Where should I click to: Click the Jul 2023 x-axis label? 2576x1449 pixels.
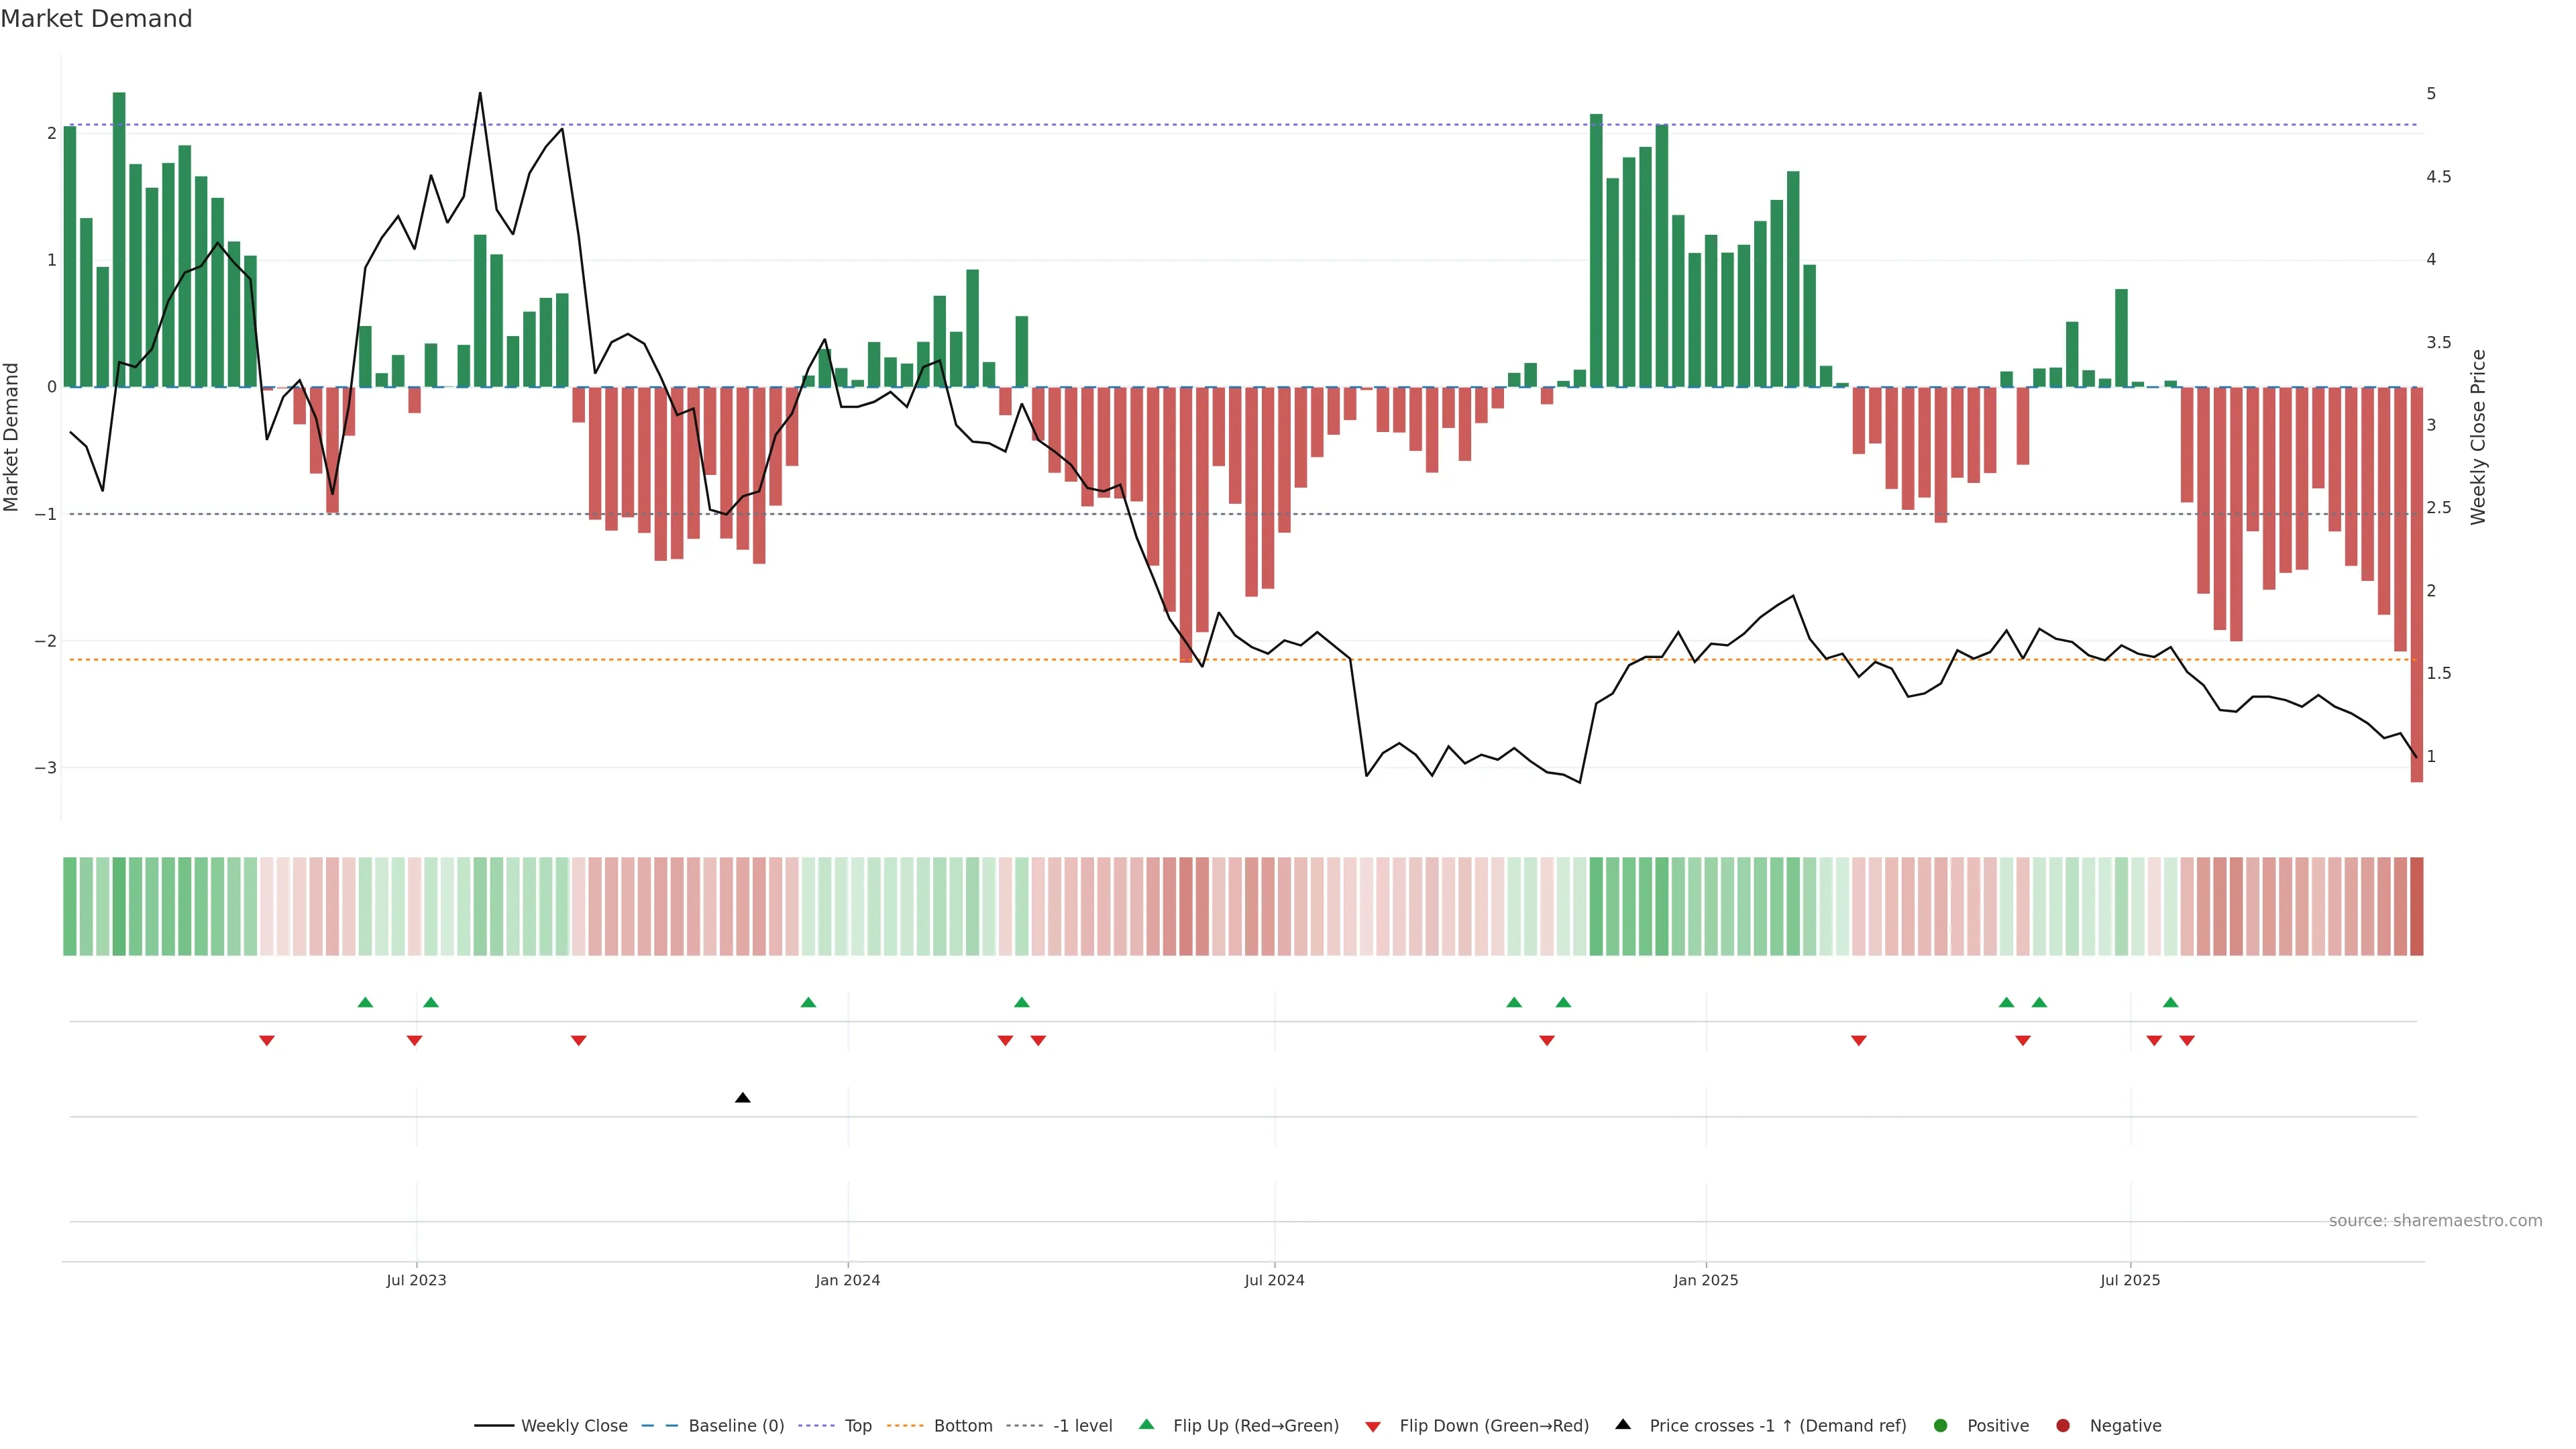416,1280
